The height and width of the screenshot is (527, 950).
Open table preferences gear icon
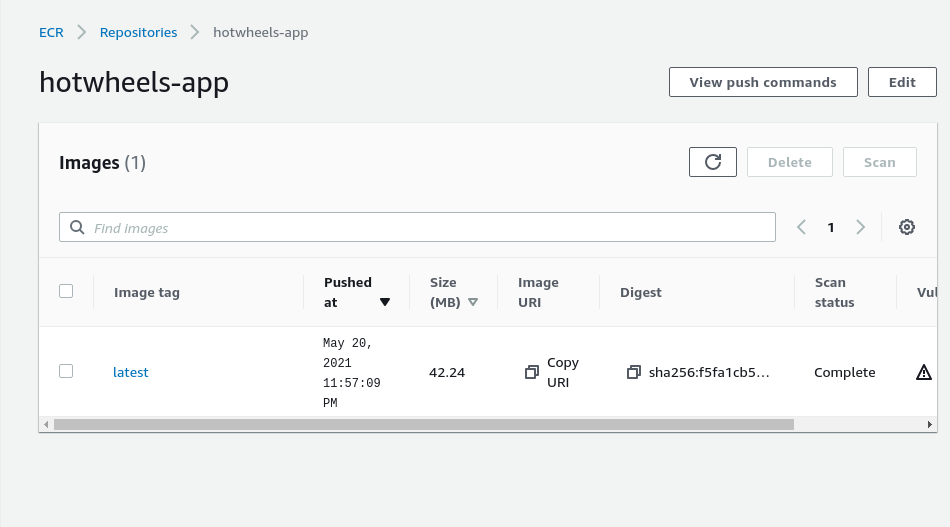pos(906,227)
